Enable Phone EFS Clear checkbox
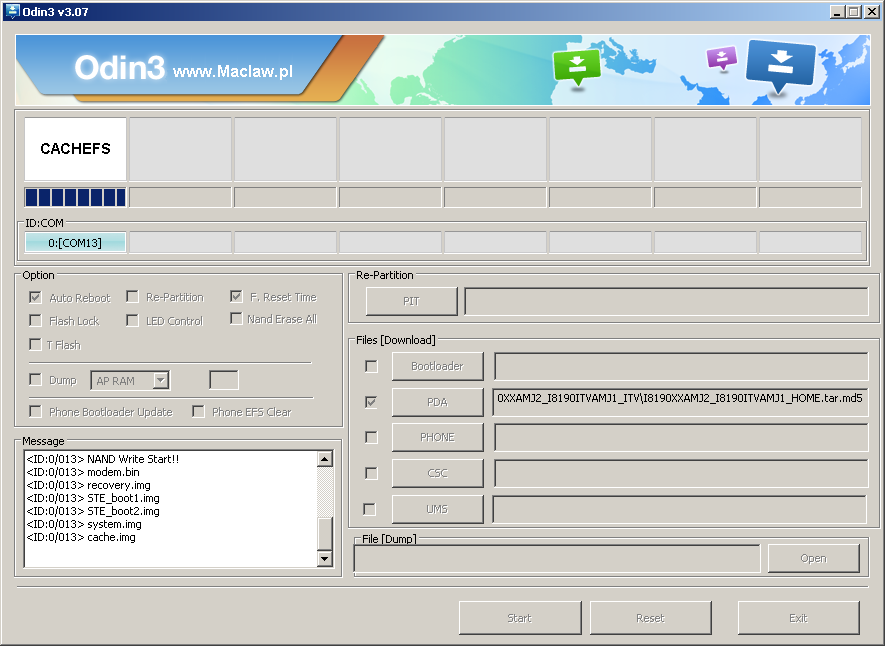Viewport: 885px width, 646px height. coord(198,411)
